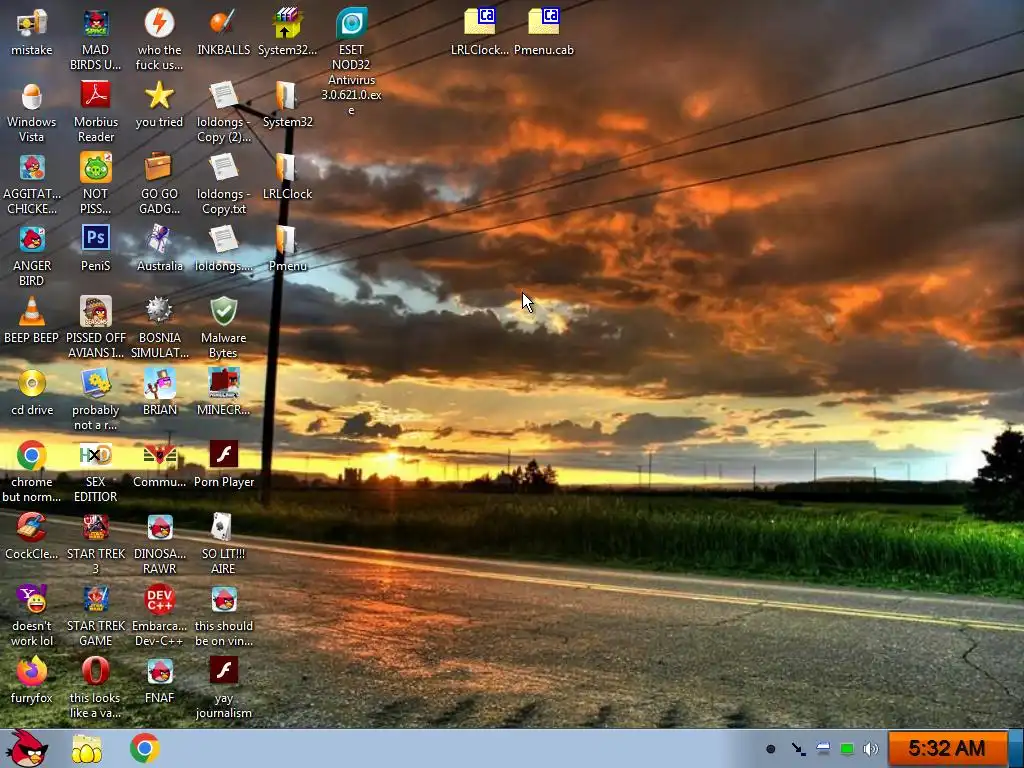Select 'this should be on vin...' icon
Viewport: 1024px width, 768px height.
(223, 600)
